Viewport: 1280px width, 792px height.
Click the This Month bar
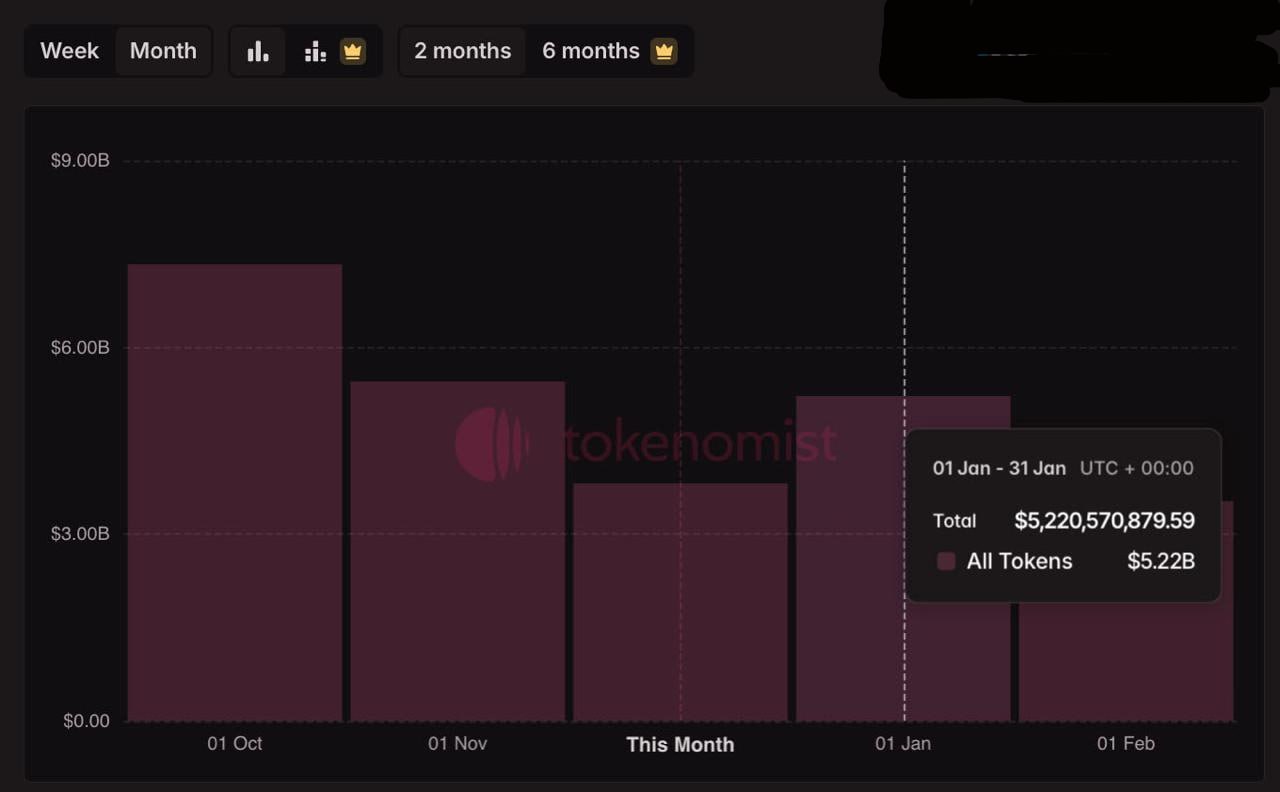coord(680,602)
